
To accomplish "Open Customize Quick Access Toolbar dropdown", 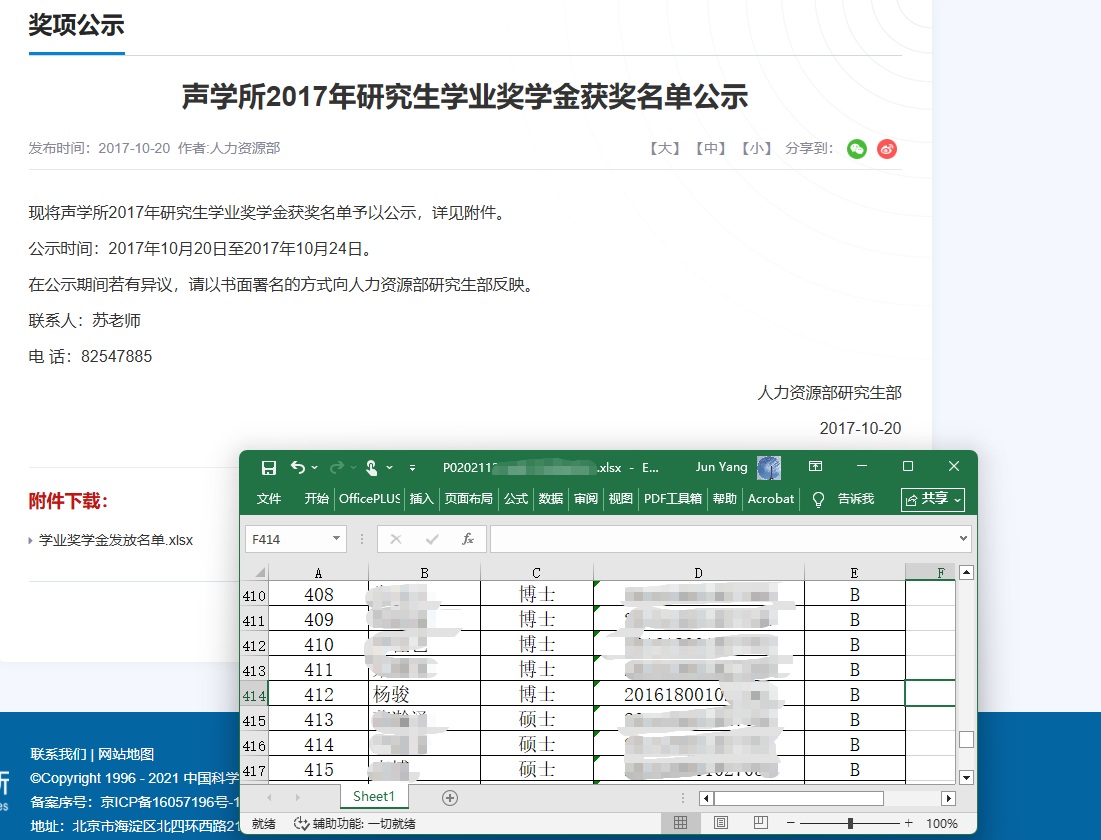I will (x=412, y=468).
